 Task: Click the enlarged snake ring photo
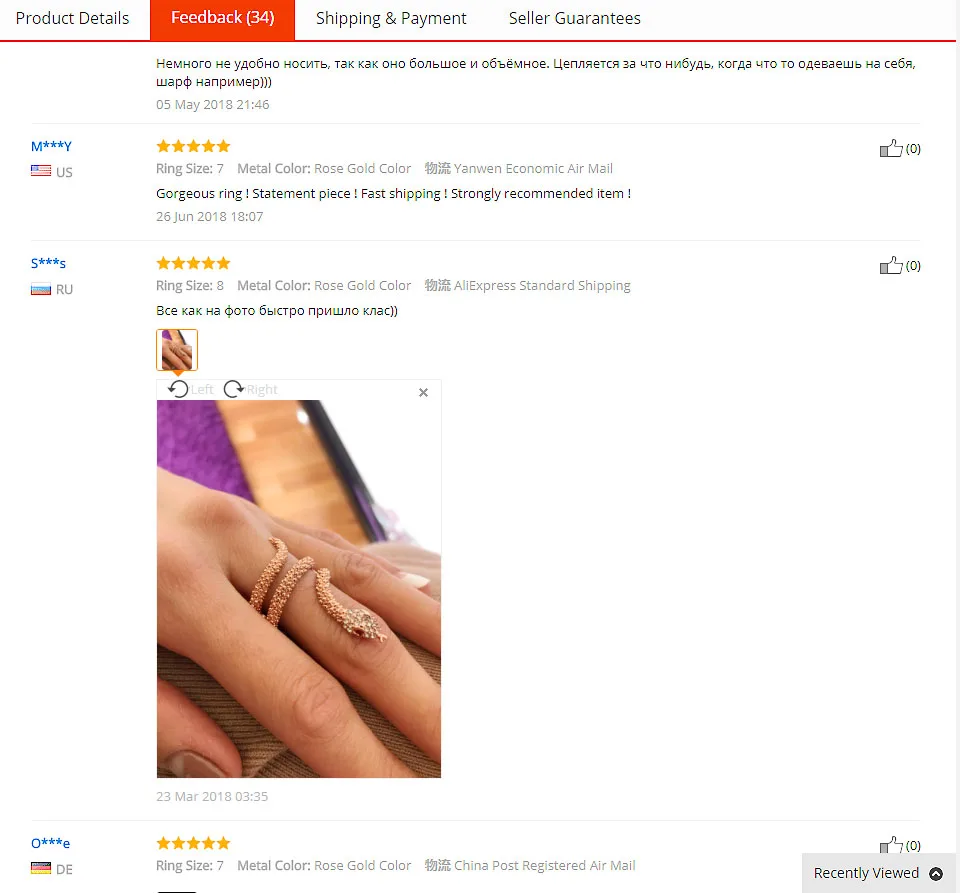tap(299, 589)
